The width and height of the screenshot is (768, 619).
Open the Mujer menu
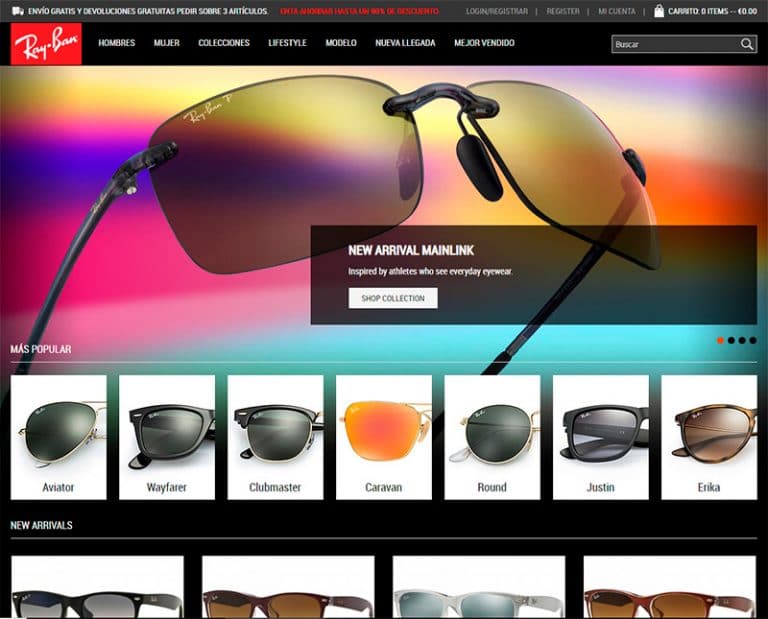167,43
